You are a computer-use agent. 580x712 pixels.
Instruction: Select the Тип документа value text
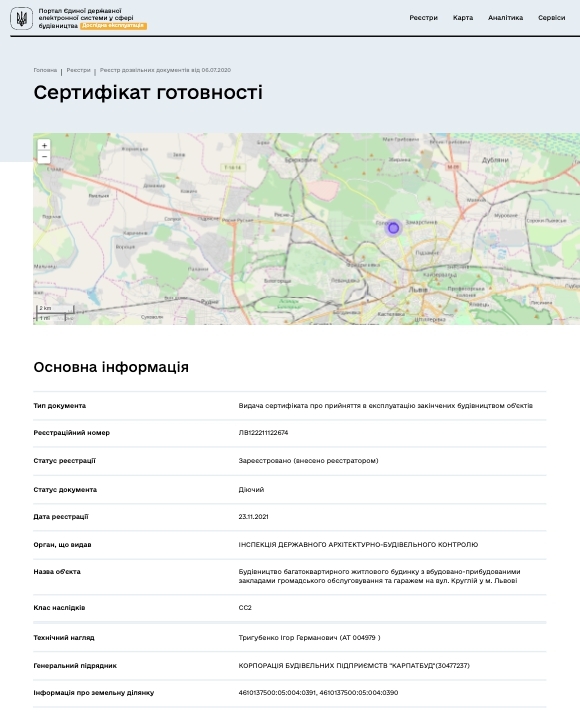pos(386,405)
